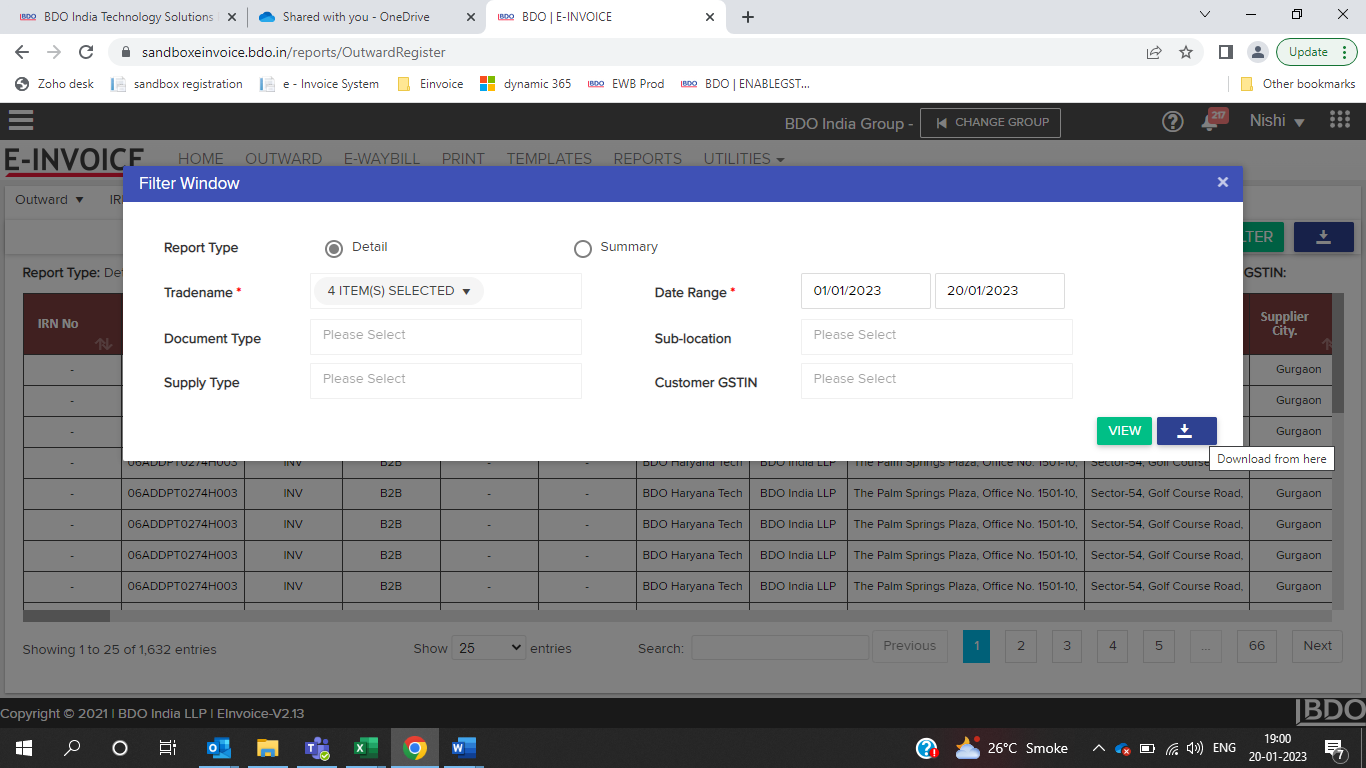Open the Document Type dropdown

[x=445, y=336]
